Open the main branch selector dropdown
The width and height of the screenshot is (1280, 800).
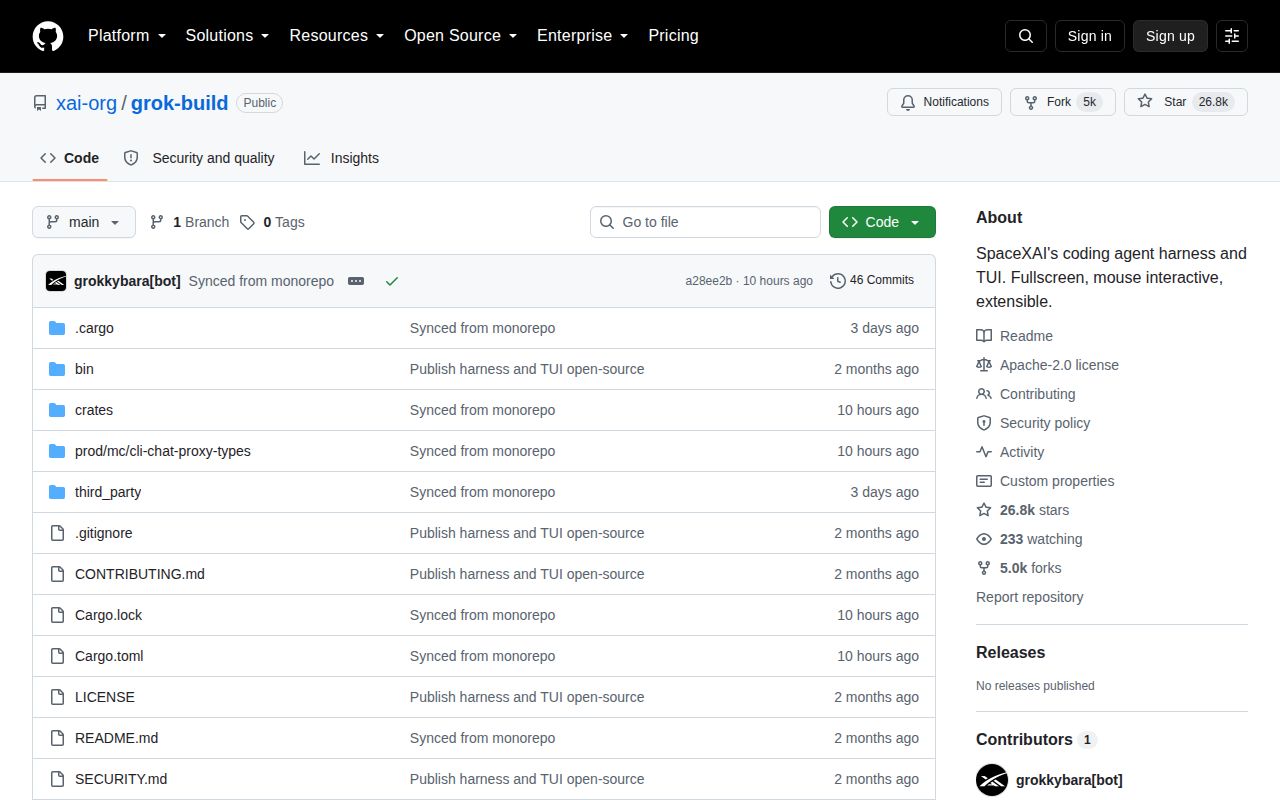click(x=84, y=222)
